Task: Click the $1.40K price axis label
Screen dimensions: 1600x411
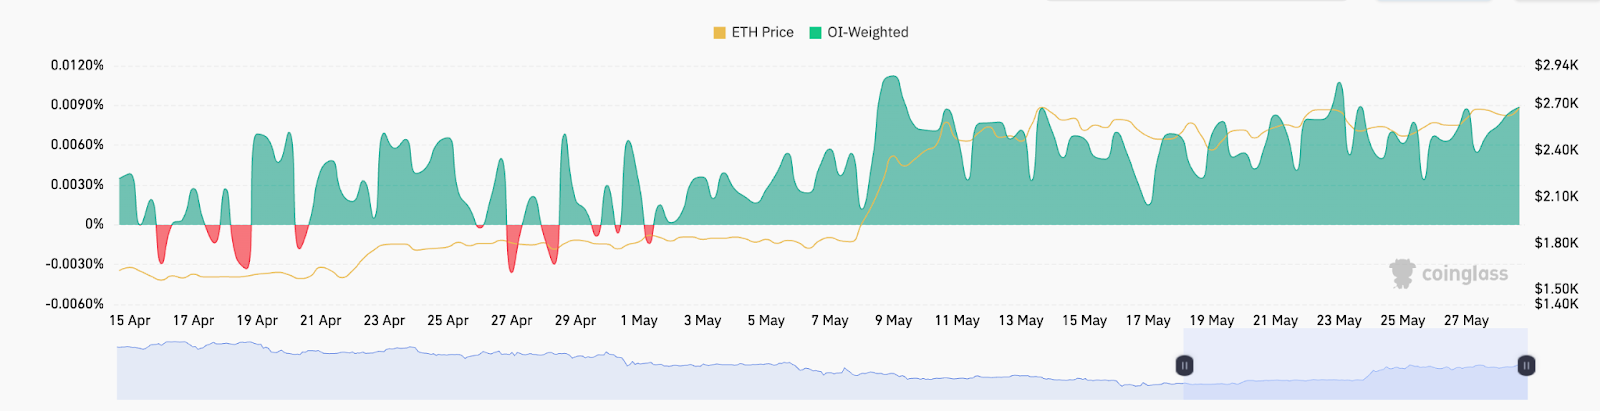Action: [x=1556, y=303]
